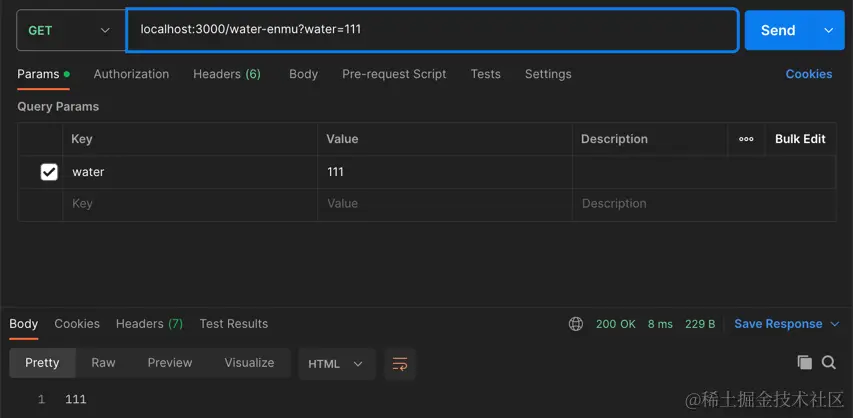
Task: Open the request Headers (6) tab
Action: (227, 74)
